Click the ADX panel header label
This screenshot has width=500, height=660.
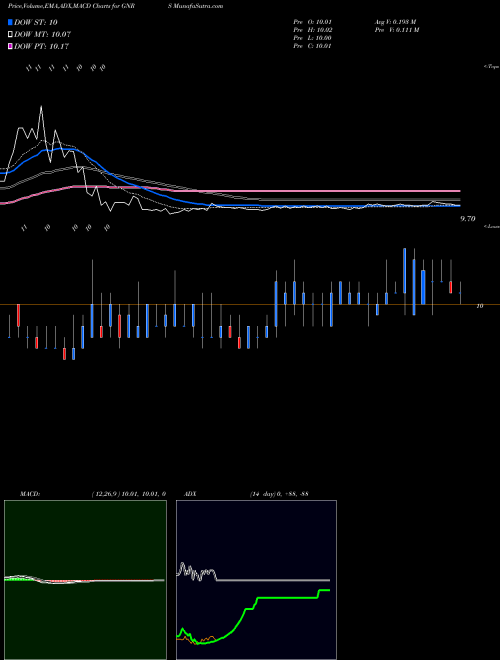[x=190, y=494]
